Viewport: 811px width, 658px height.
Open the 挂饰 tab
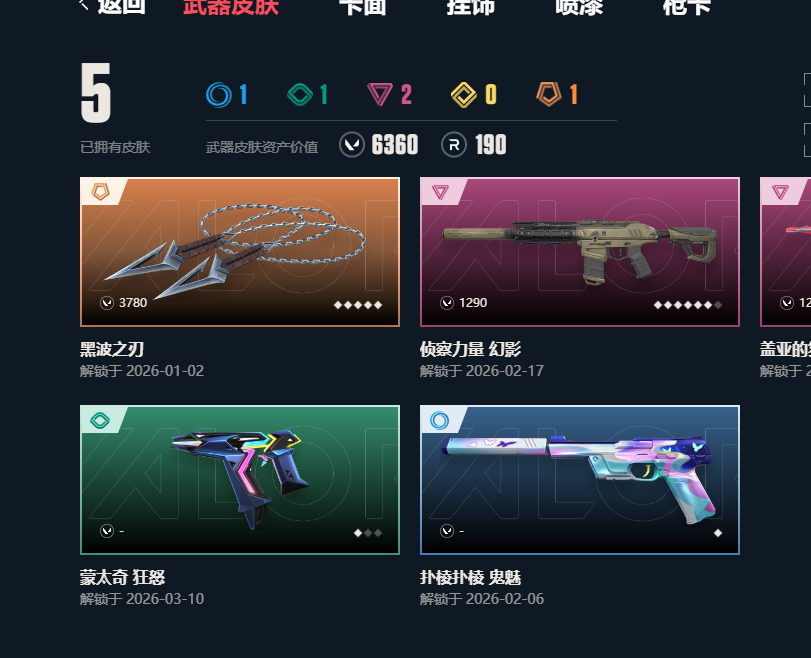471,7
